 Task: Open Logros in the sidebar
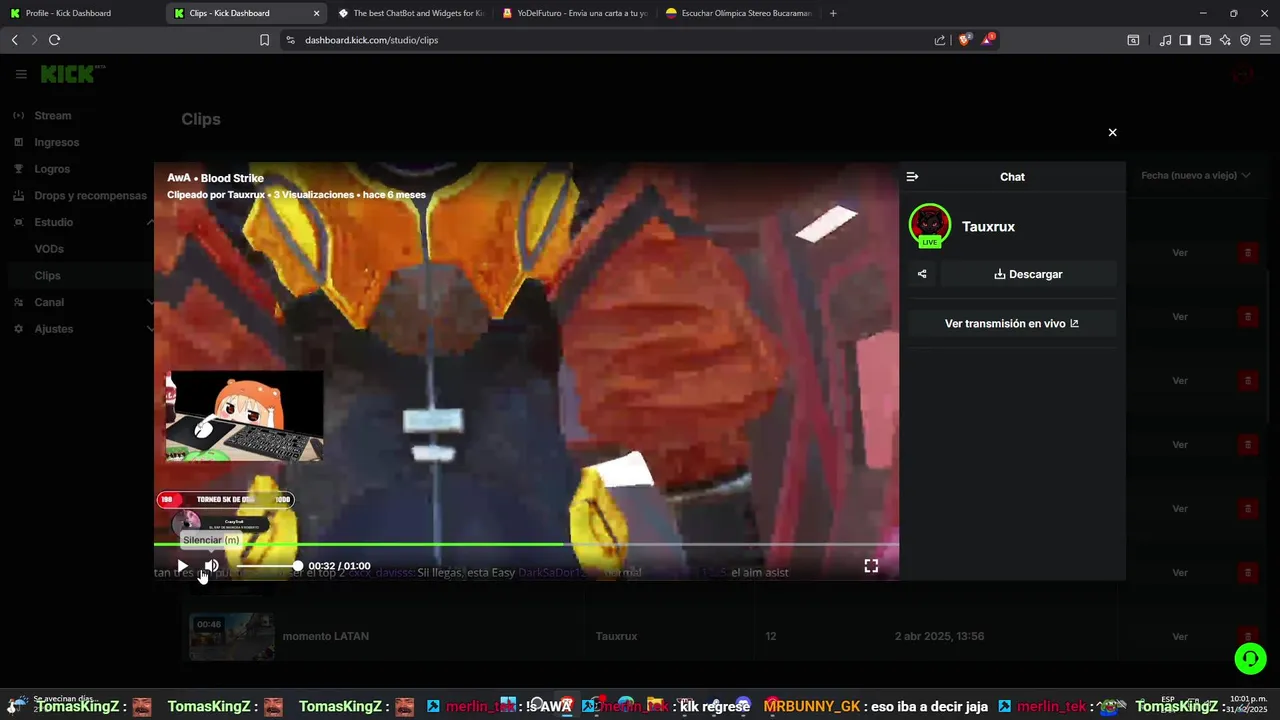click(x=52, y=169)
